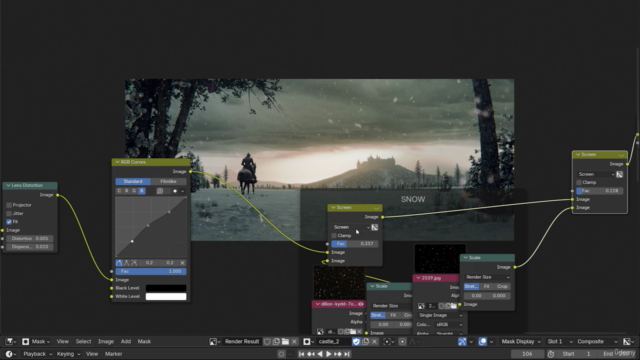
Task: Duplicate castle_2 mask with copy icon
Action: point(365,341)
